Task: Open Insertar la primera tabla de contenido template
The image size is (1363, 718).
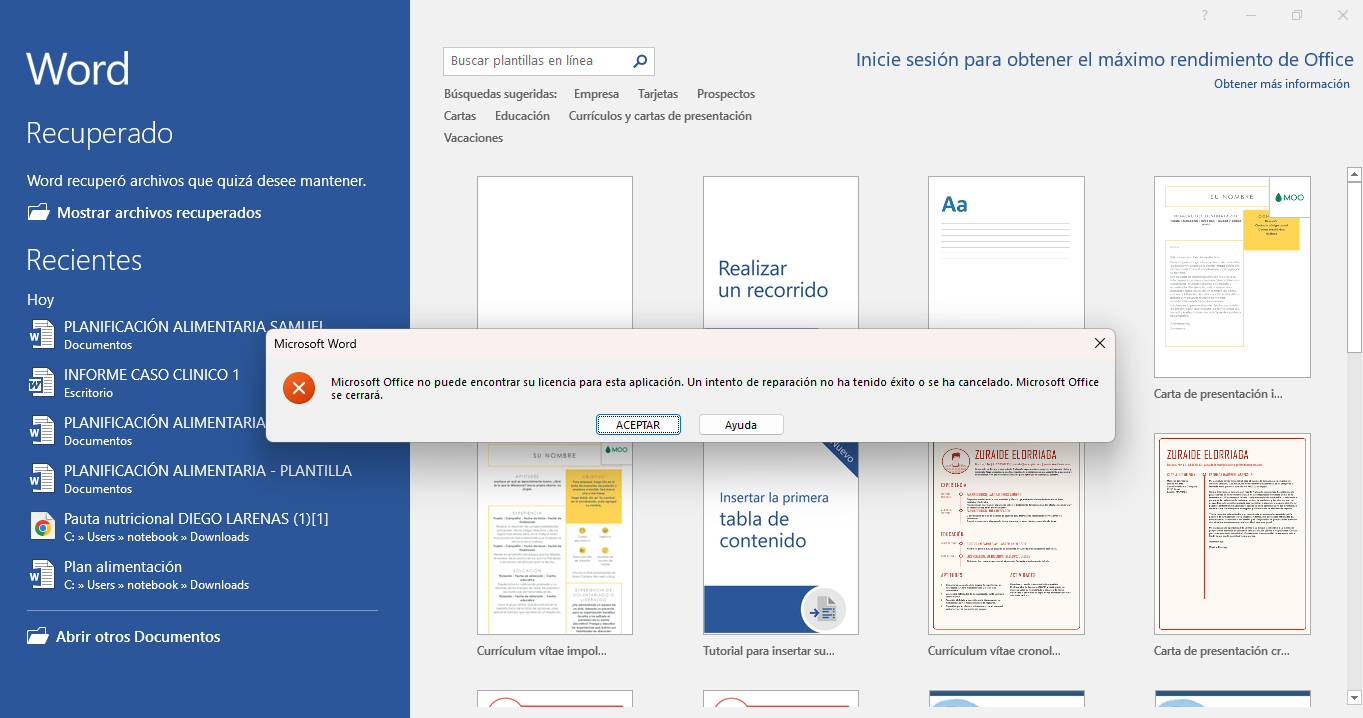Action: point(781,538)
